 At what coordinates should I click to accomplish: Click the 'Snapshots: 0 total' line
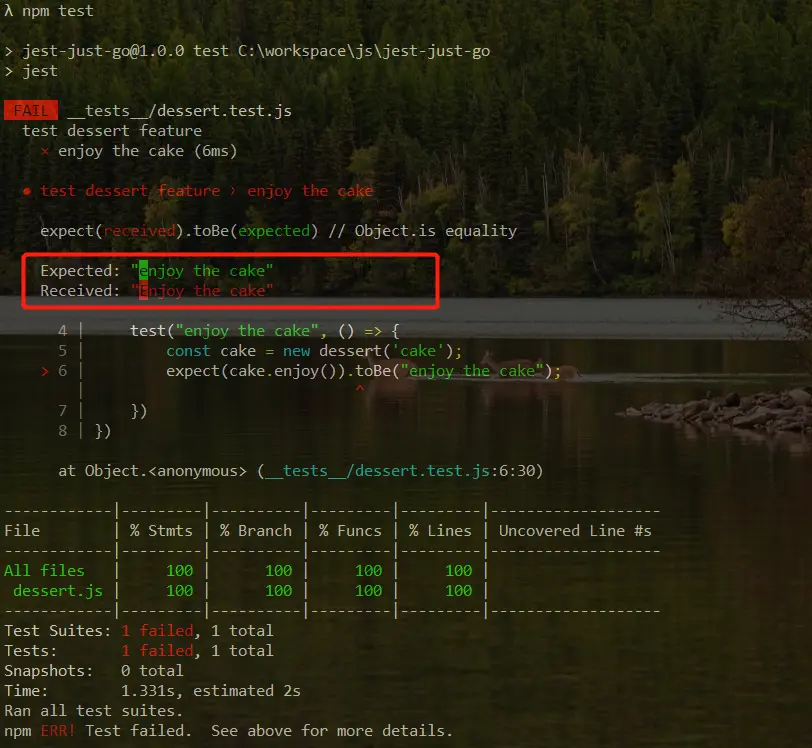(94, 671)
